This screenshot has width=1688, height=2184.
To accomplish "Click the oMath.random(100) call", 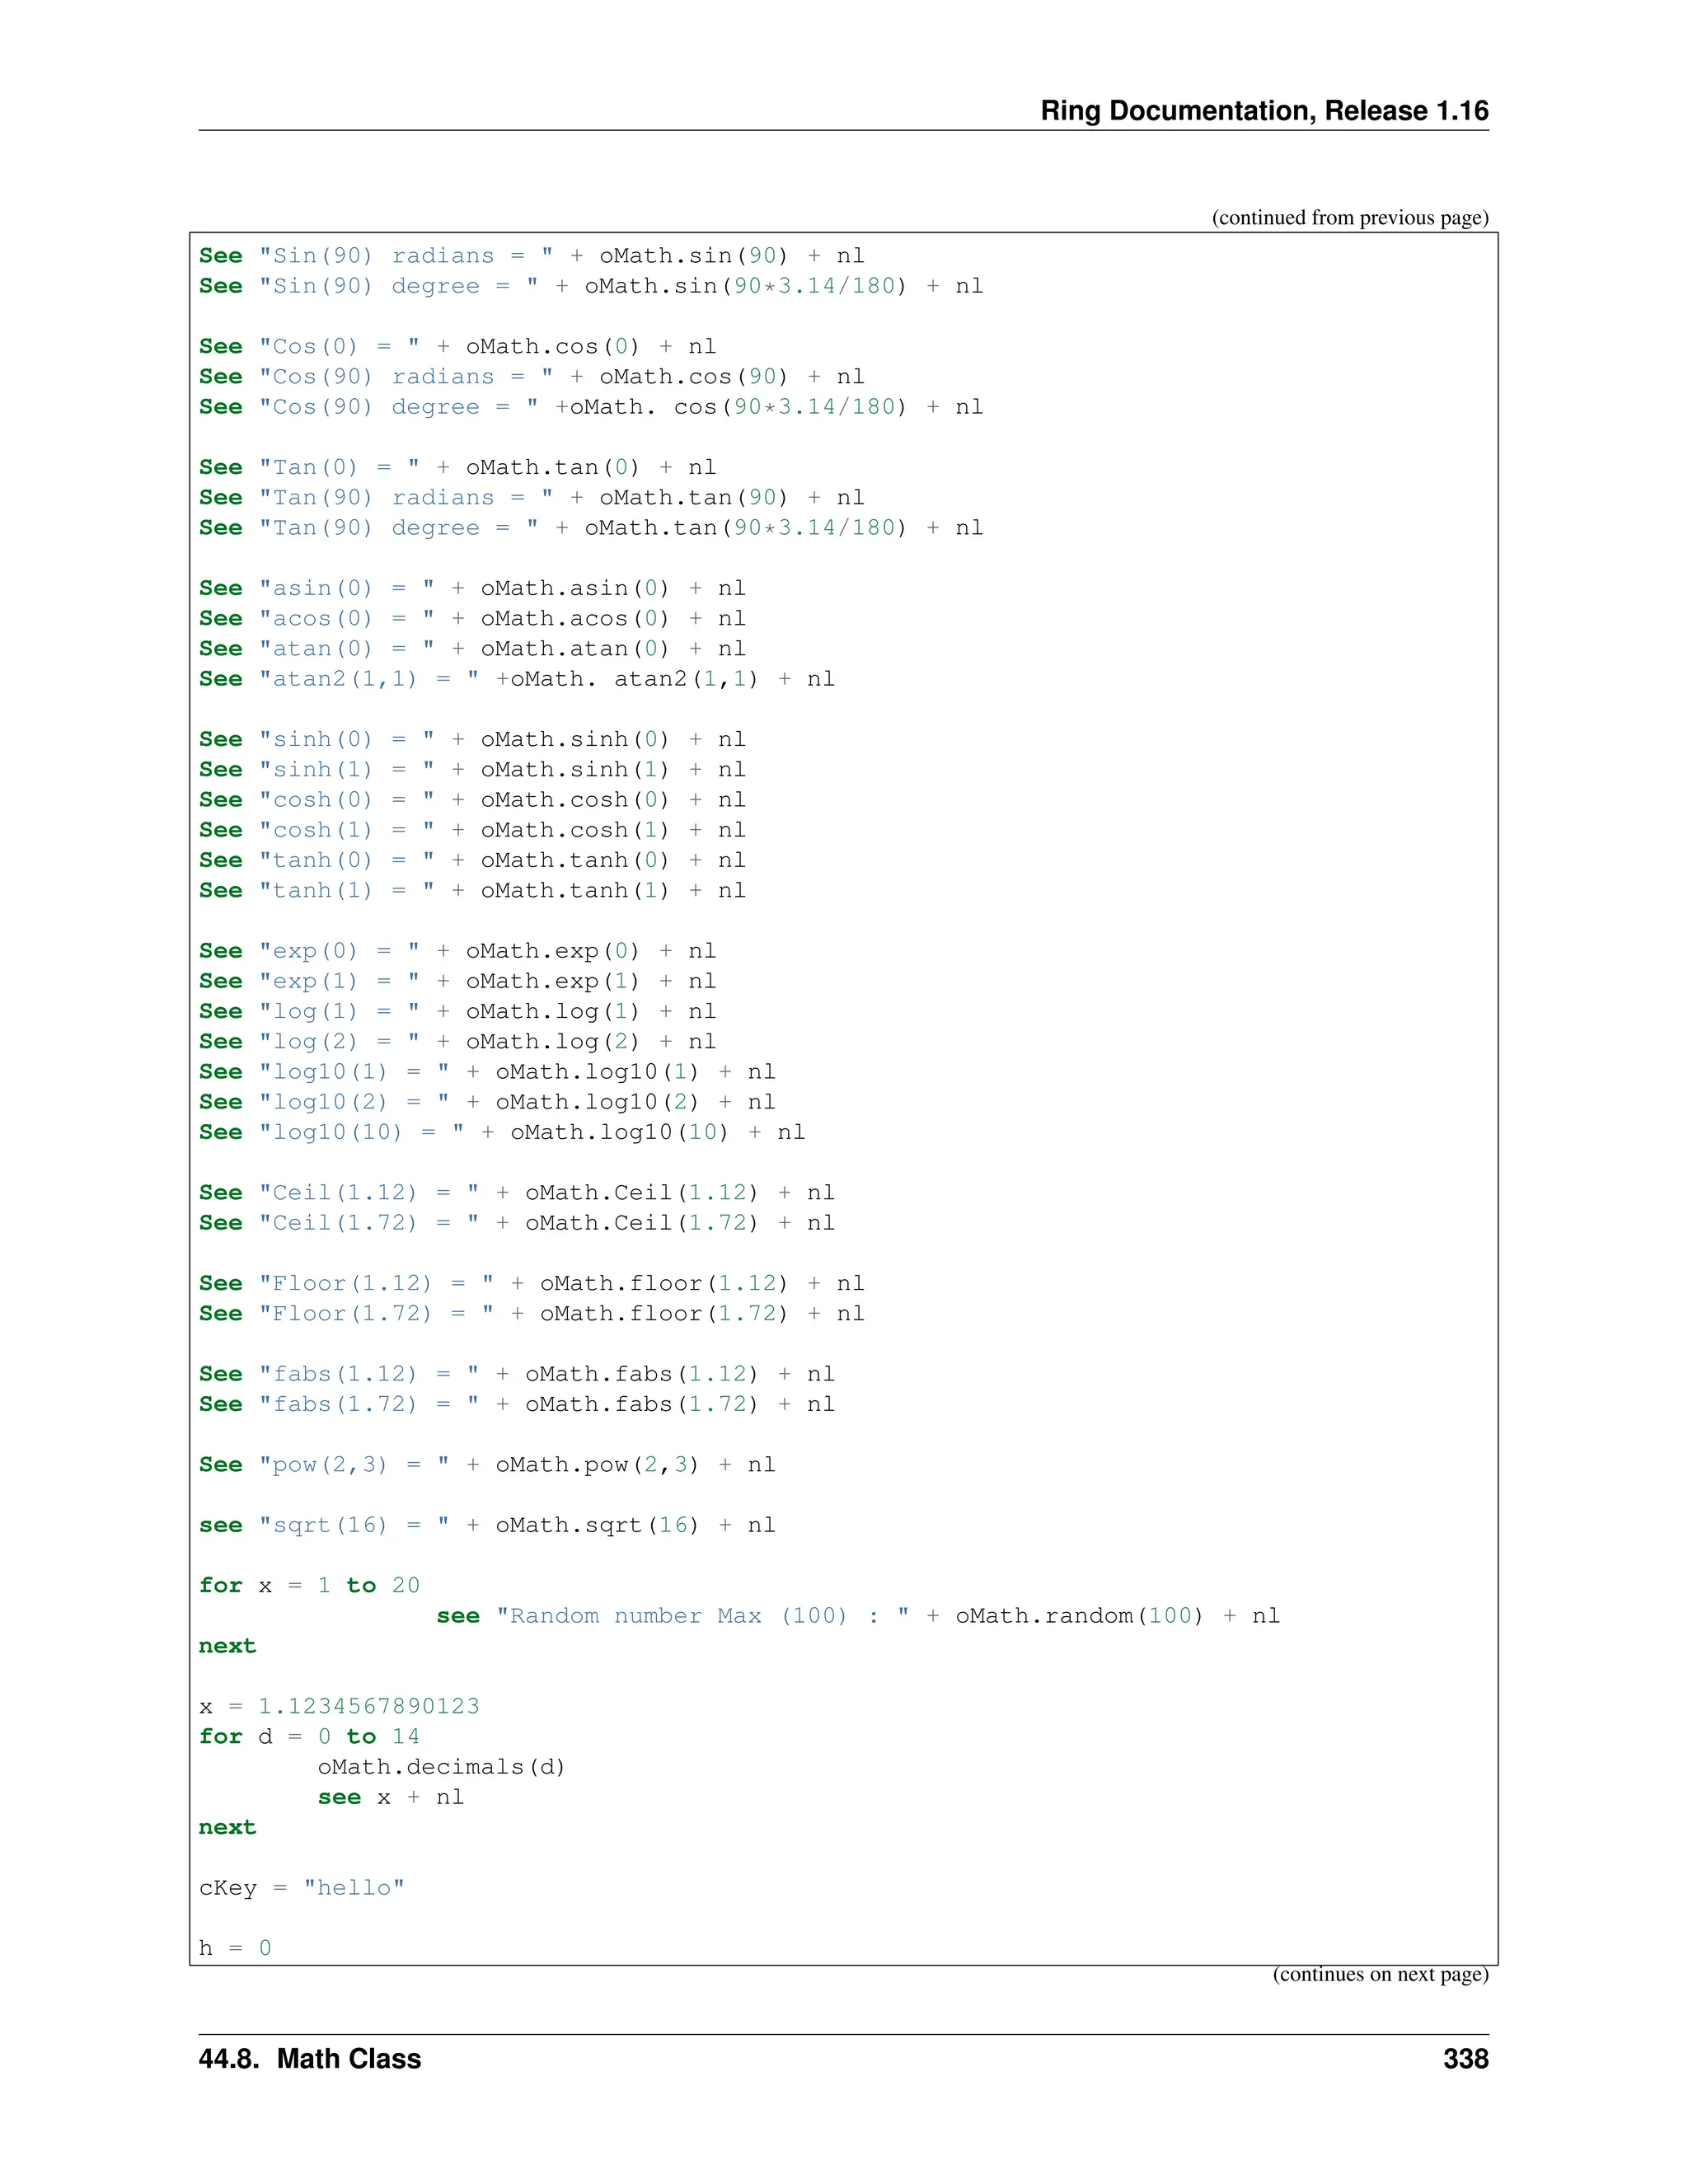I will tap(1079, 1617).
